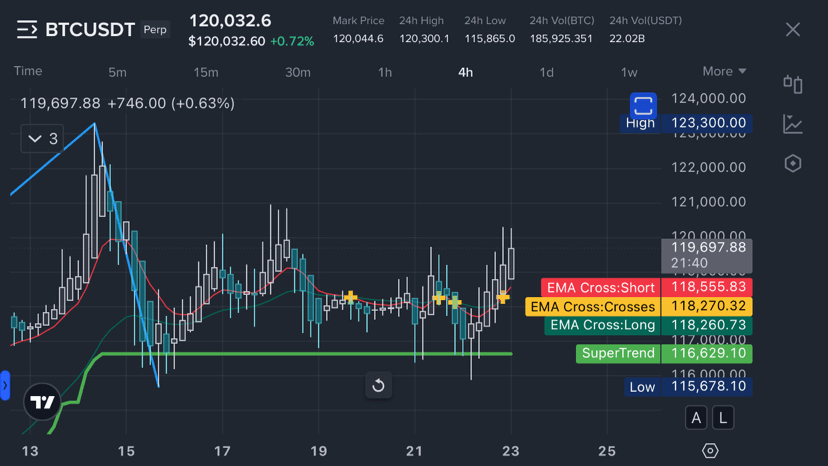
Task: Click date 19 on the time axis
Action: [318, 451]
